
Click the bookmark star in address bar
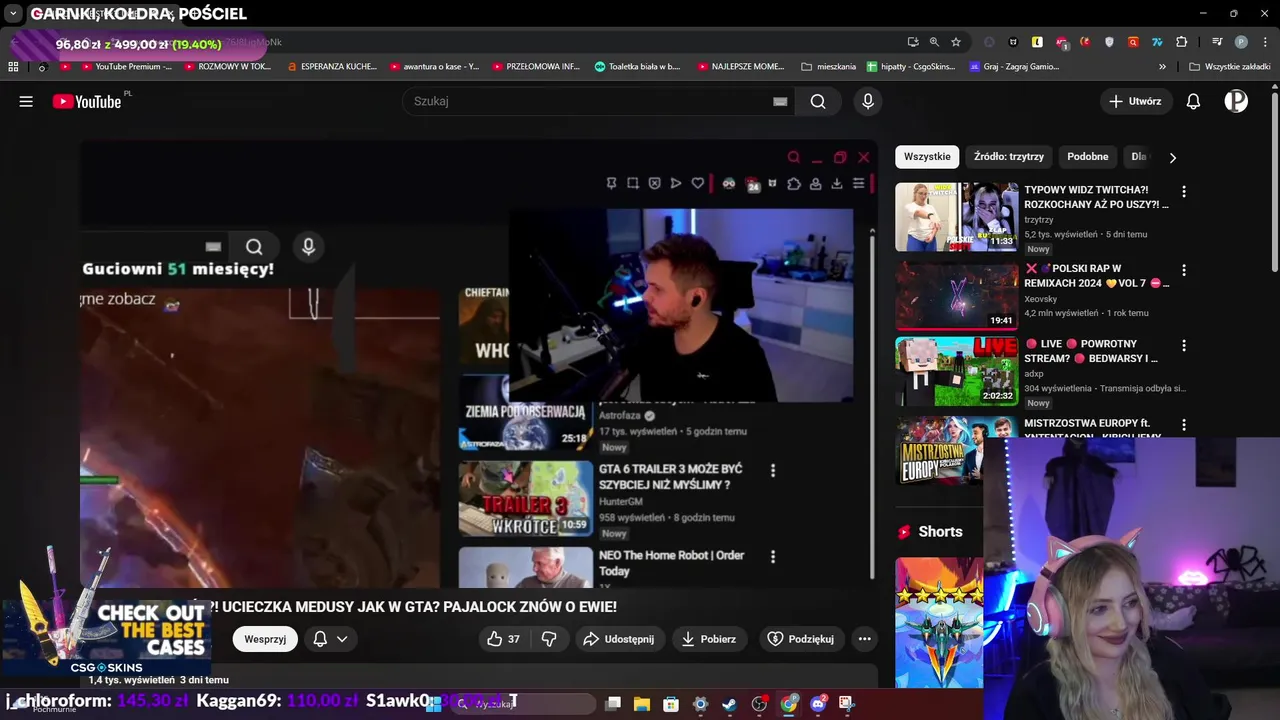tap(956, 42)
